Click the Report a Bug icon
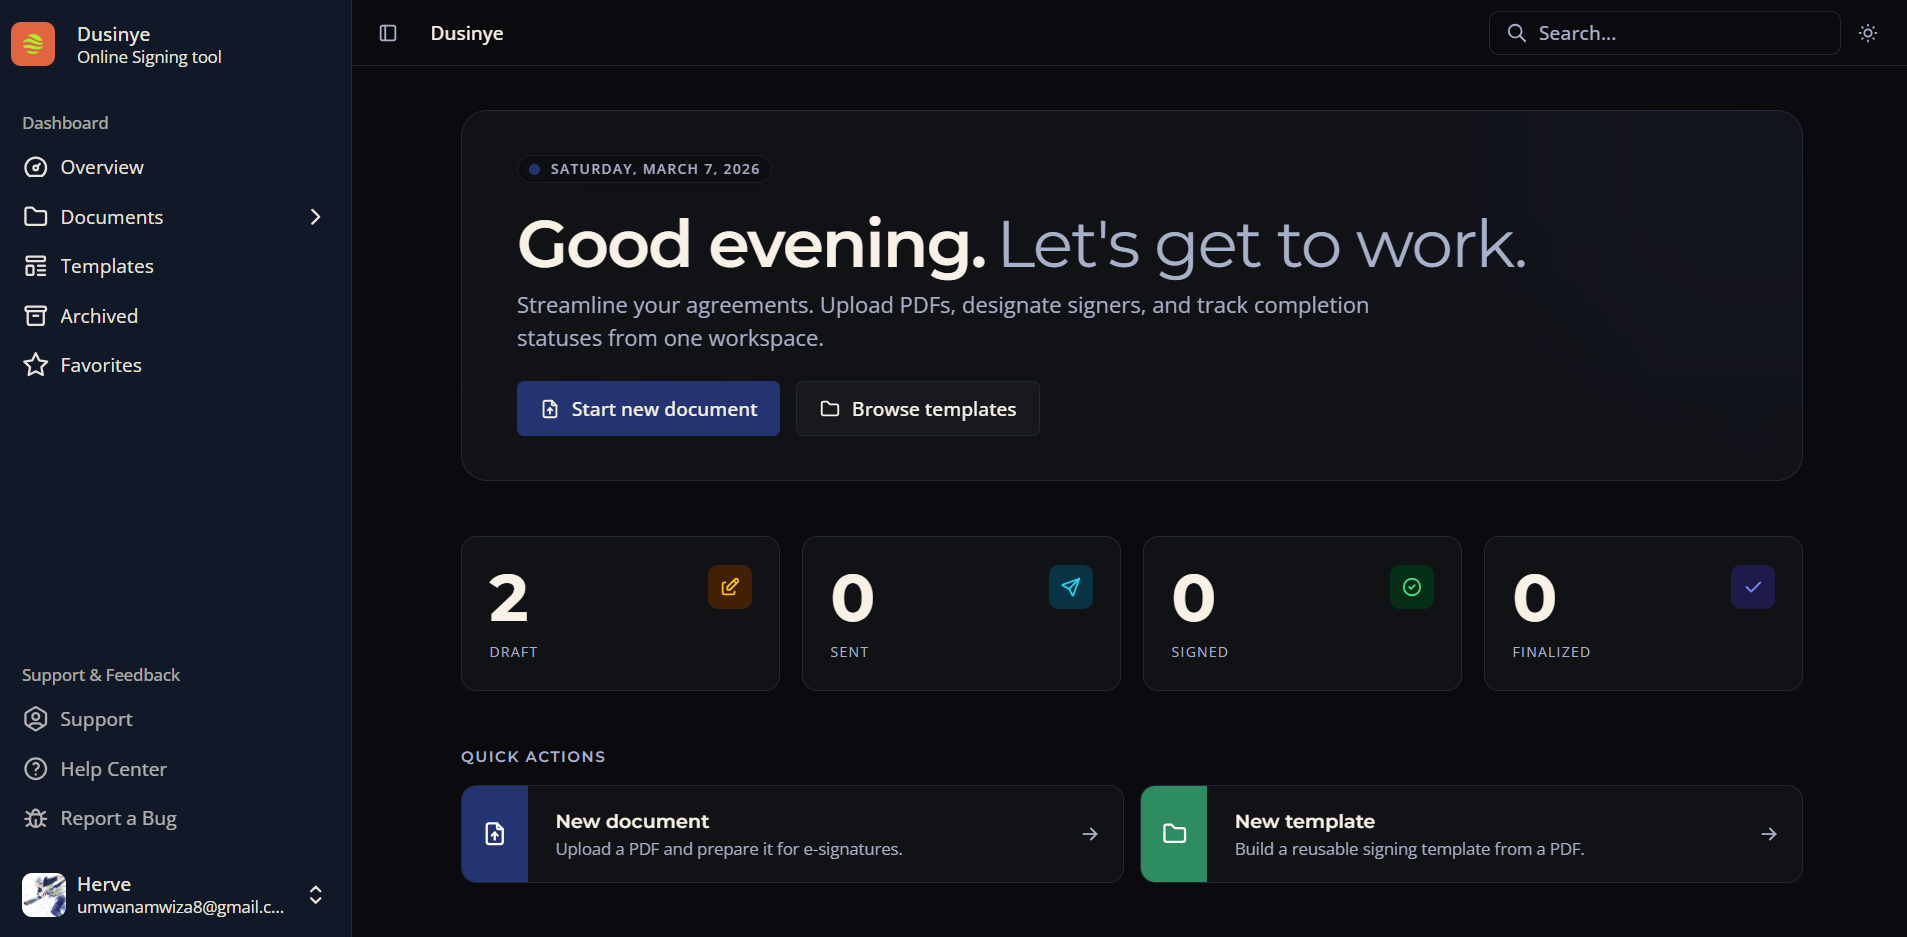Screen dimensions: 1907x937 (x=36, y=818)
